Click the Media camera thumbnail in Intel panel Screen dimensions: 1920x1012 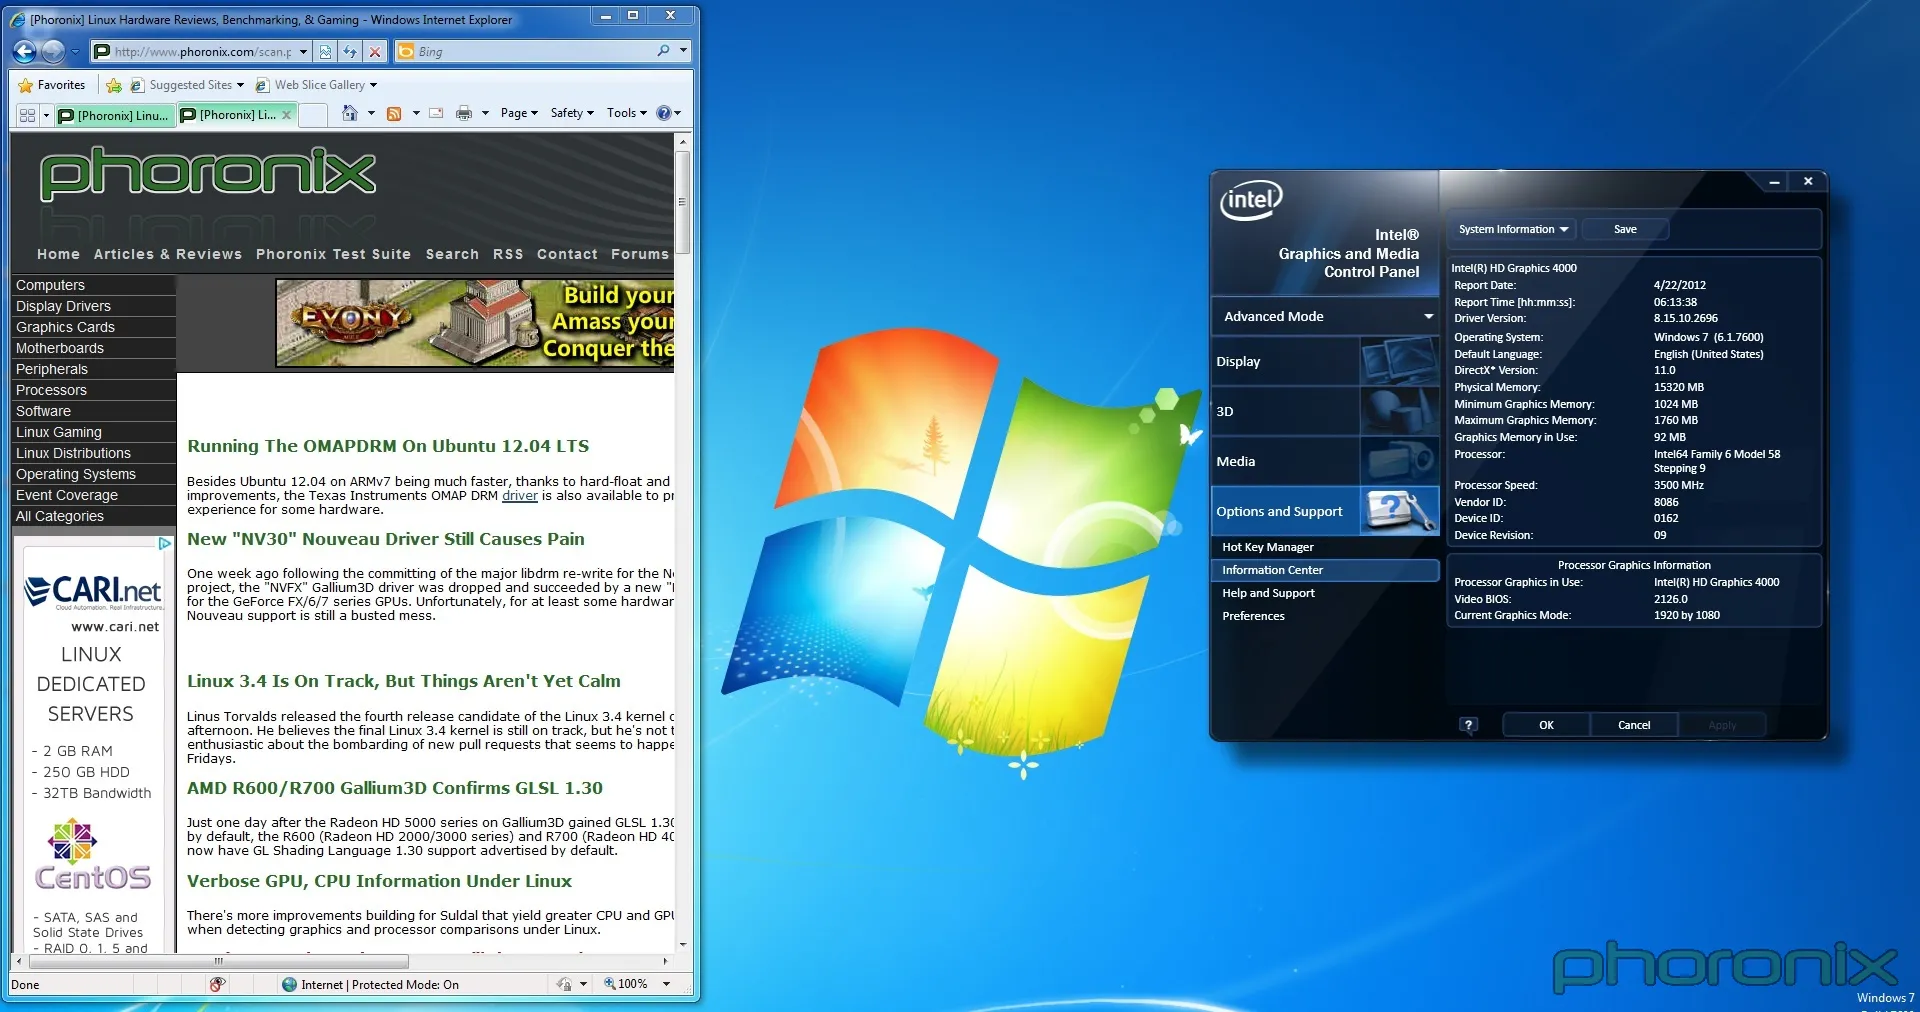(1399, 461)
